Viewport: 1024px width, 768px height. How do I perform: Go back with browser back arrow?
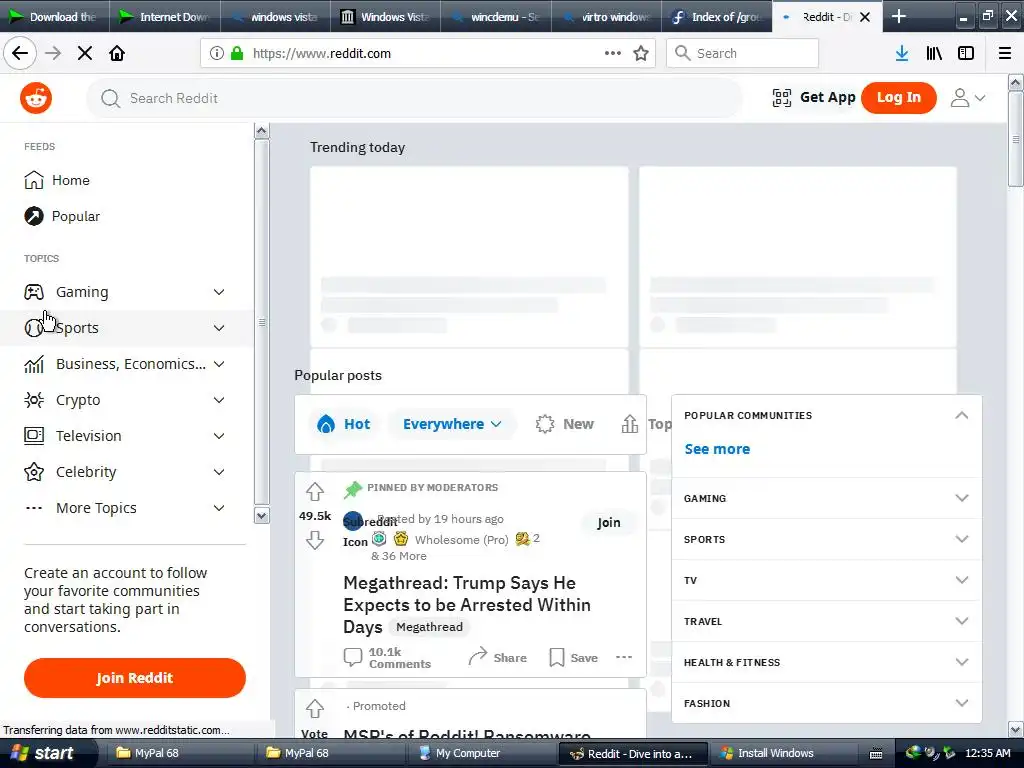click(20, 53)
